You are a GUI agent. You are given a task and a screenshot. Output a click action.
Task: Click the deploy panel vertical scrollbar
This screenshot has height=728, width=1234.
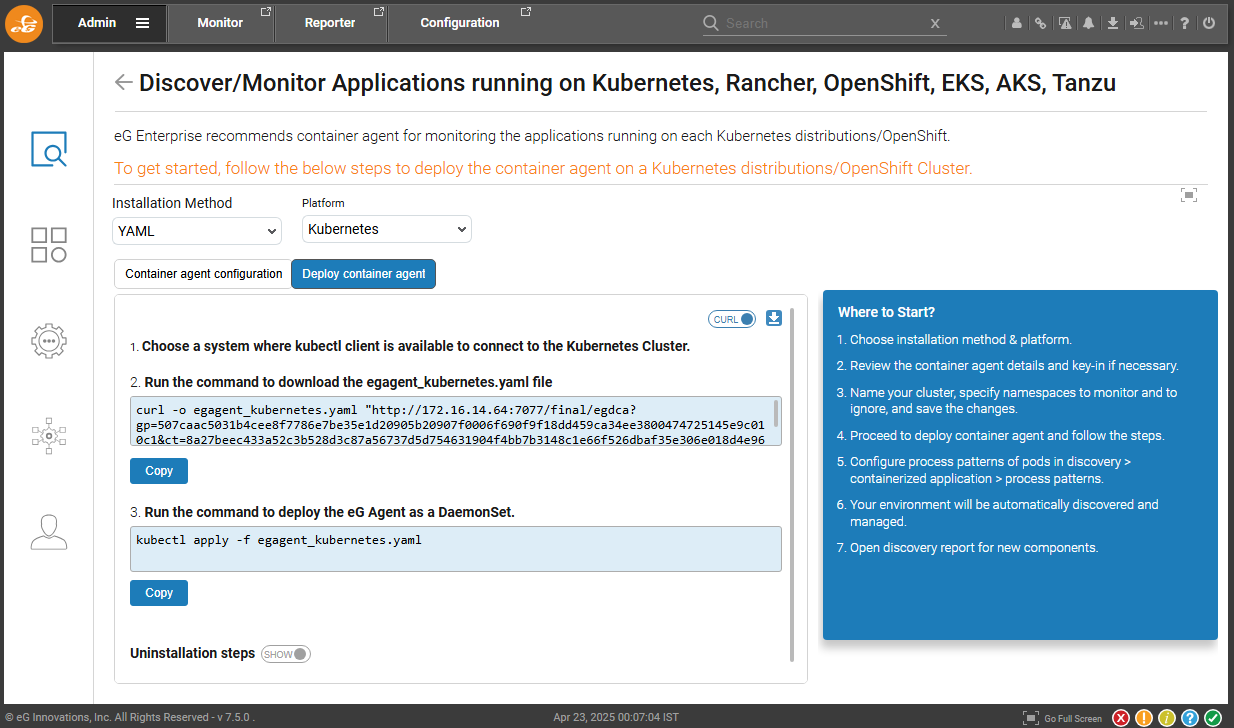click(792, 484)
